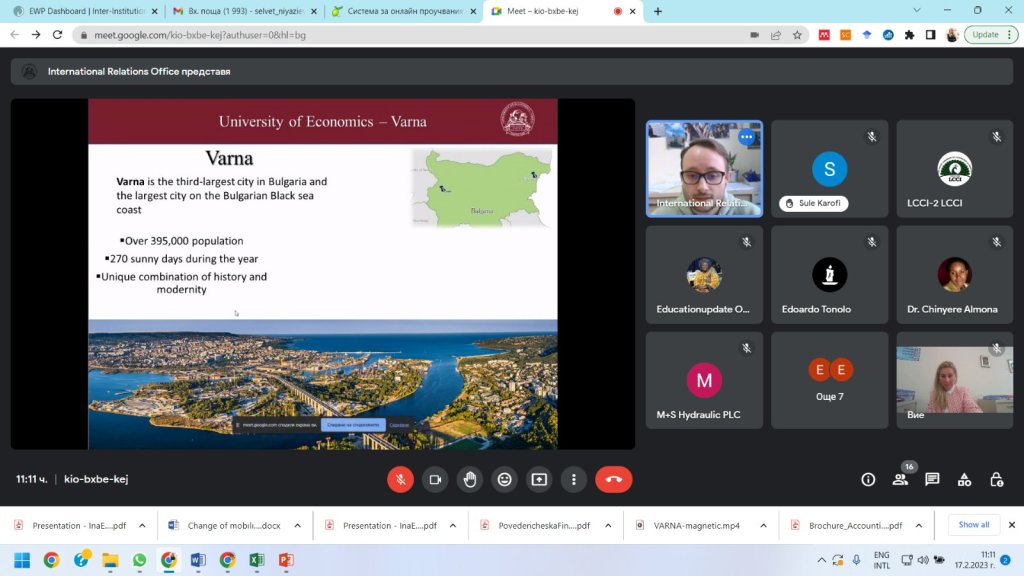Screen dimensions: 1024x576
Task: Stop sharing via the blue banner button
Action: coord(353,424)
